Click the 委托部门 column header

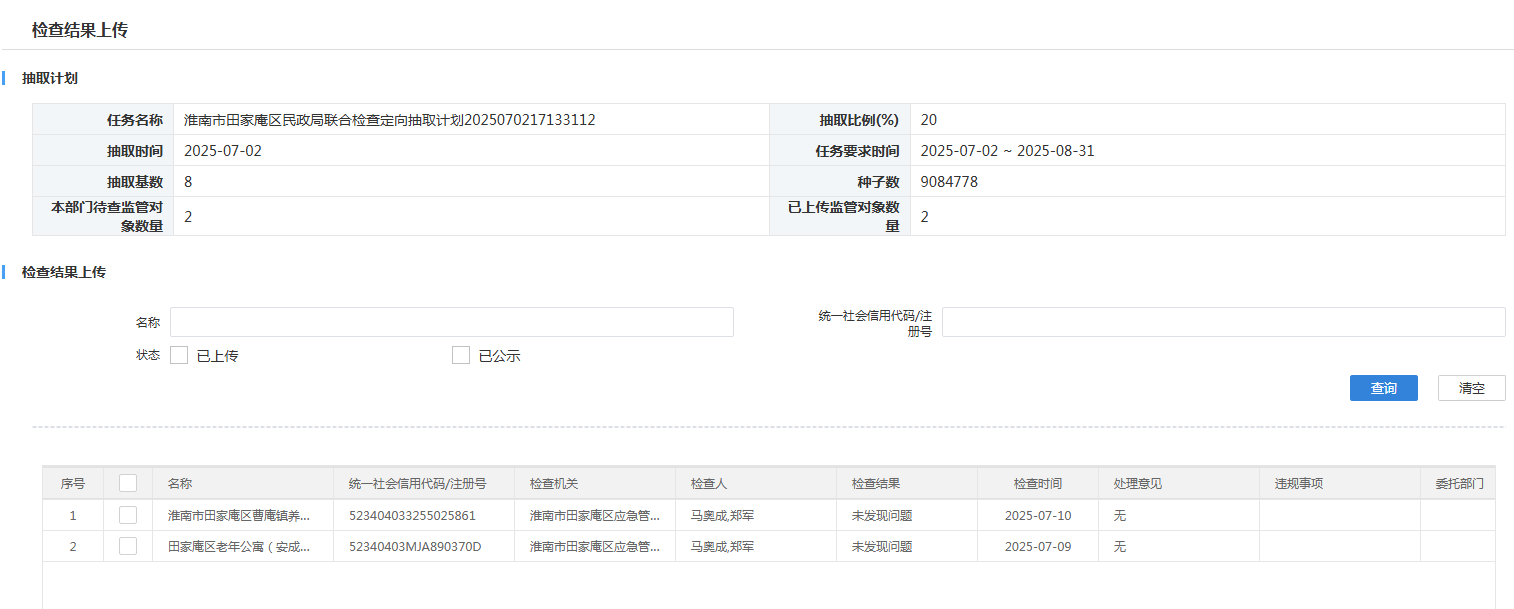pos(1459,483)
